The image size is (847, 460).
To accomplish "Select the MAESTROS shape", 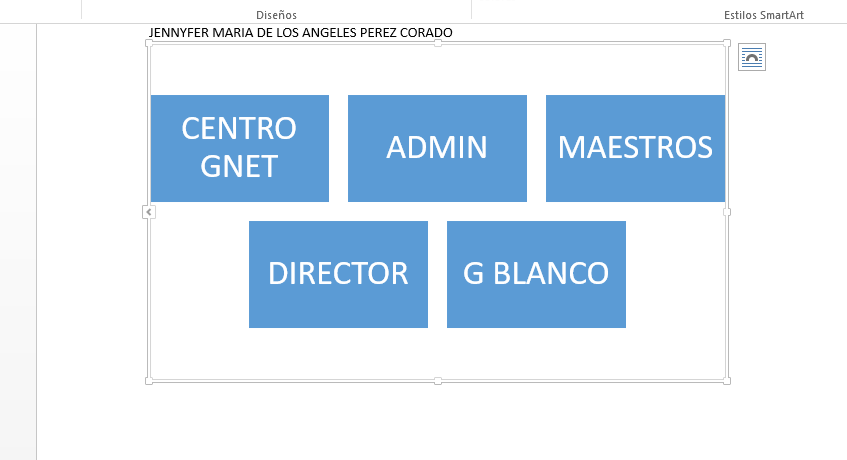I will tap(635, 148).
